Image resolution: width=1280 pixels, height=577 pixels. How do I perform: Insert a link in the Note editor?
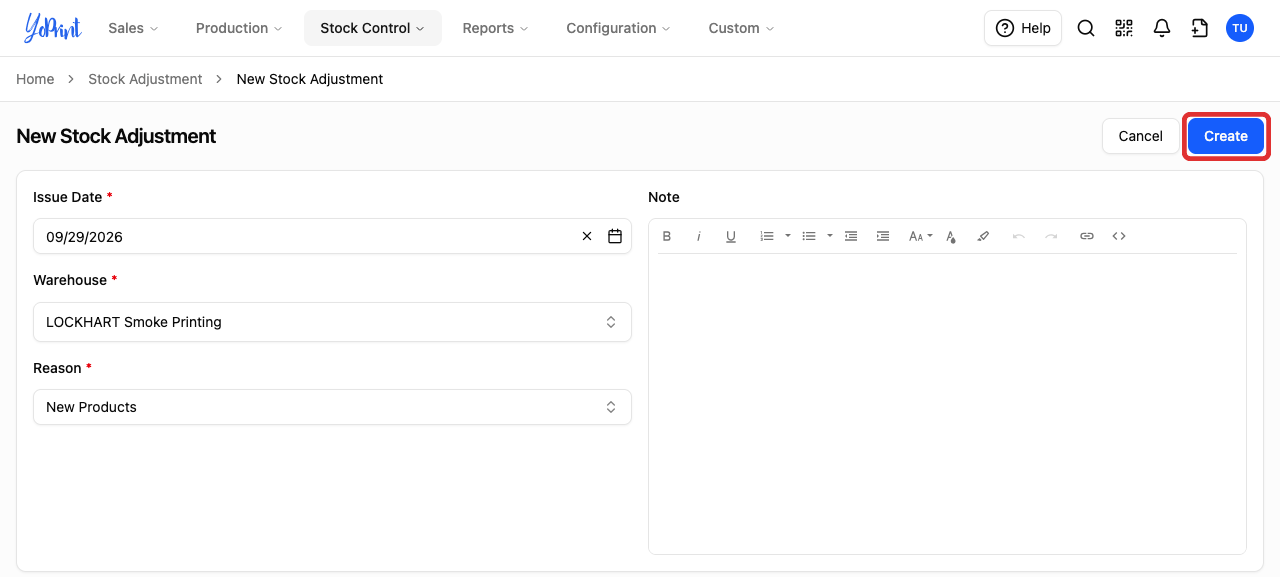1087,236
